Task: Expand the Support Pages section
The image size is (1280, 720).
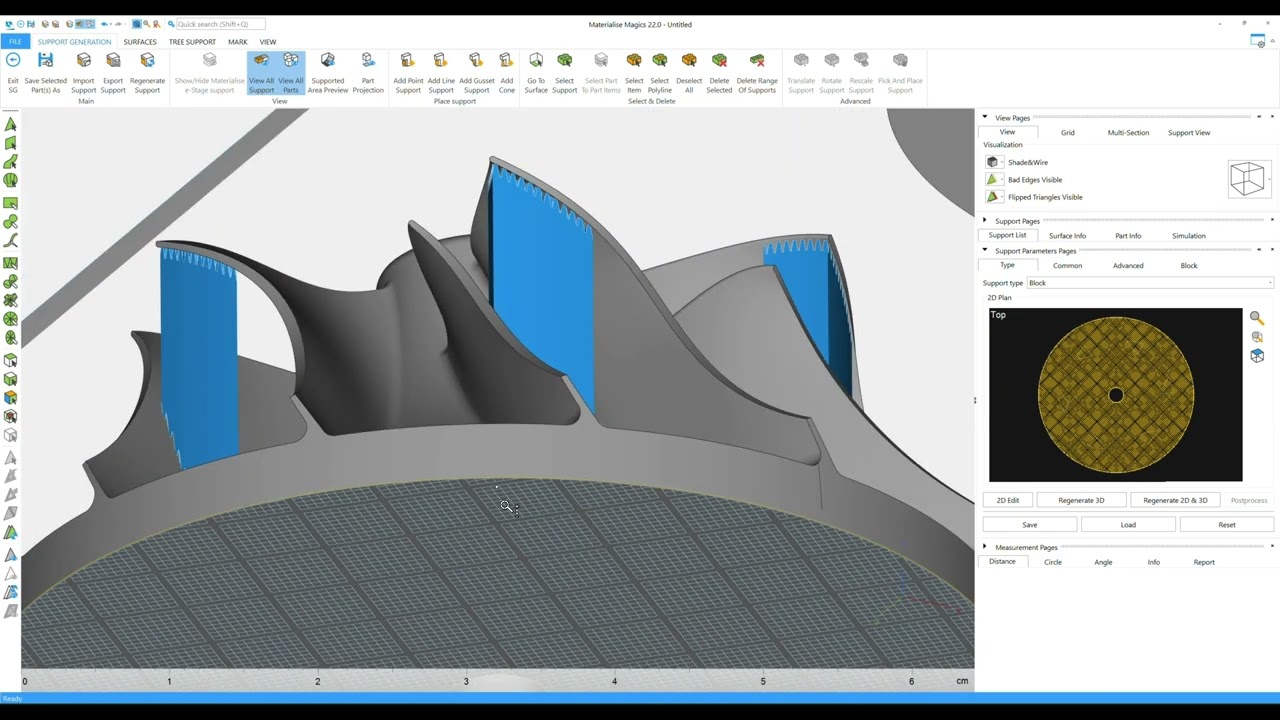Action: (x=985, y=221)
